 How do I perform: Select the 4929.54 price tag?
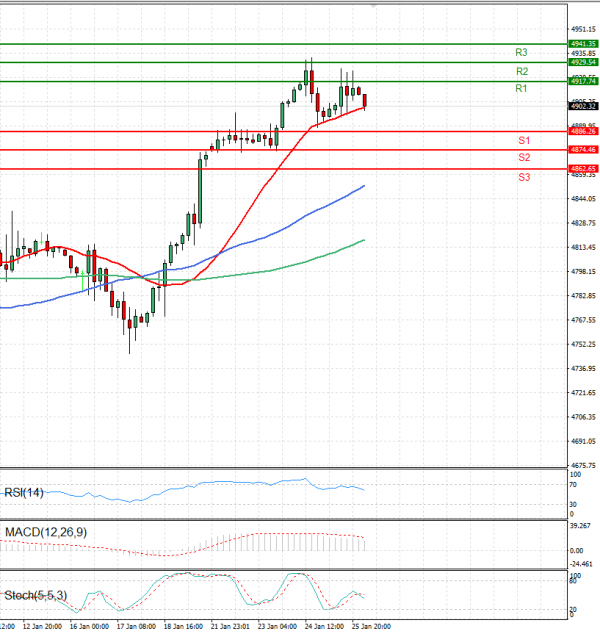583,62
